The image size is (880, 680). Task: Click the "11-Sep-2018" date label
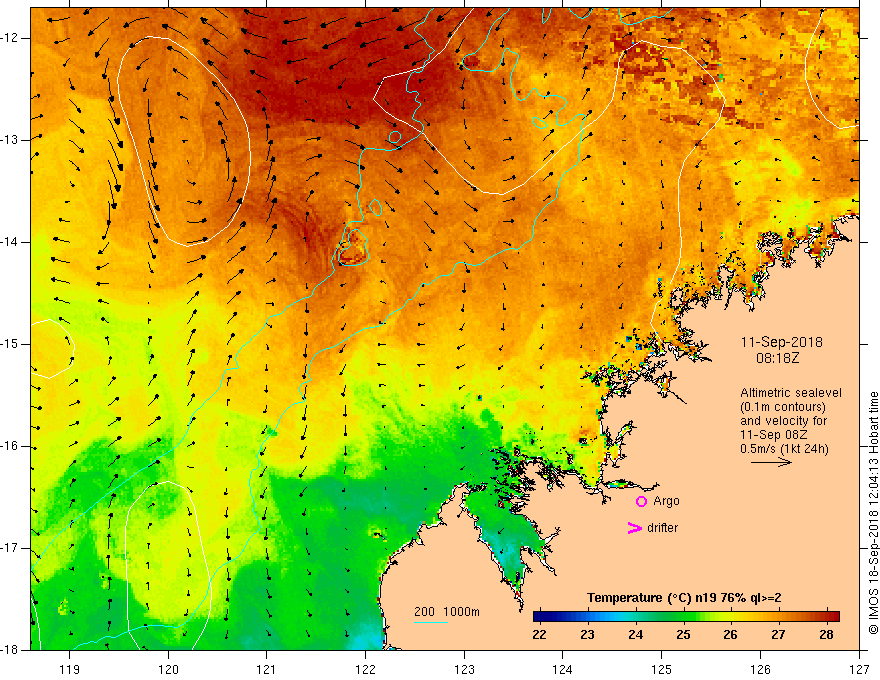tap(782, 342)
